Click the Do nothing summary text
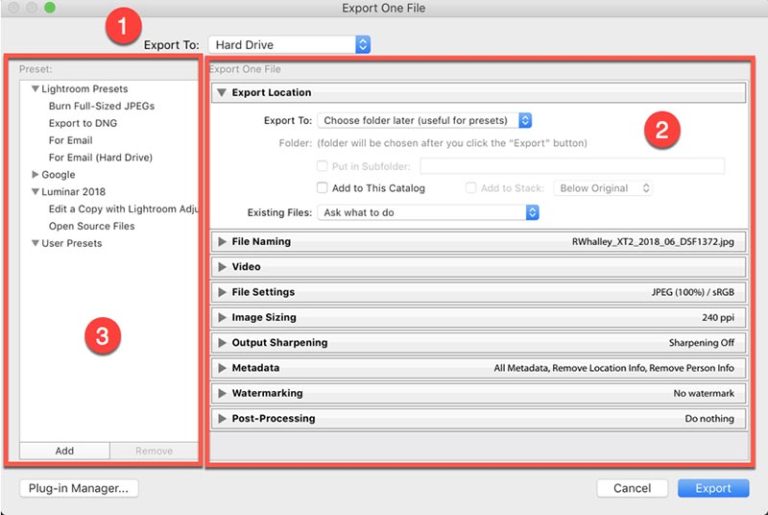The image size is (768, 515). (x=709, y=418)
